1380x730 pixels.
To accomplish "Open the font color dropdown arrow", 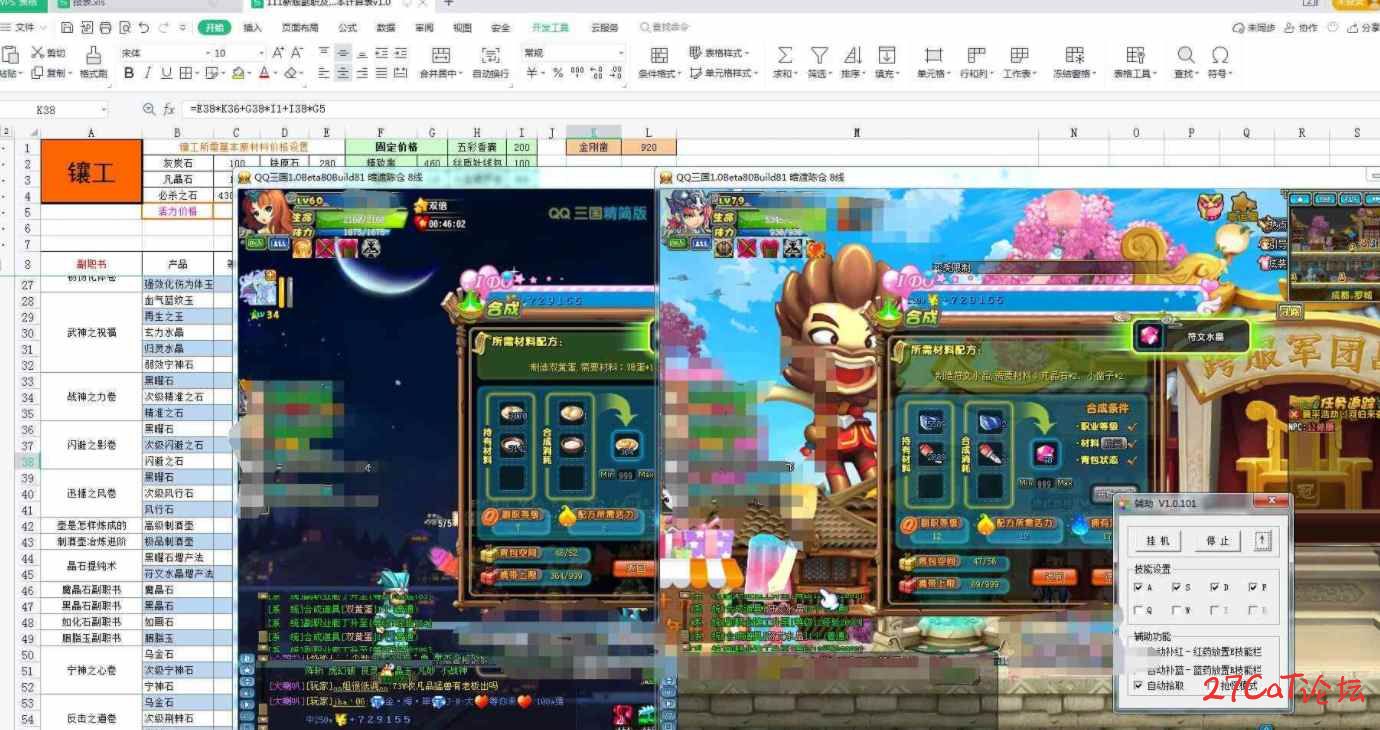I will pyautogui.click(x=276, y=72).
